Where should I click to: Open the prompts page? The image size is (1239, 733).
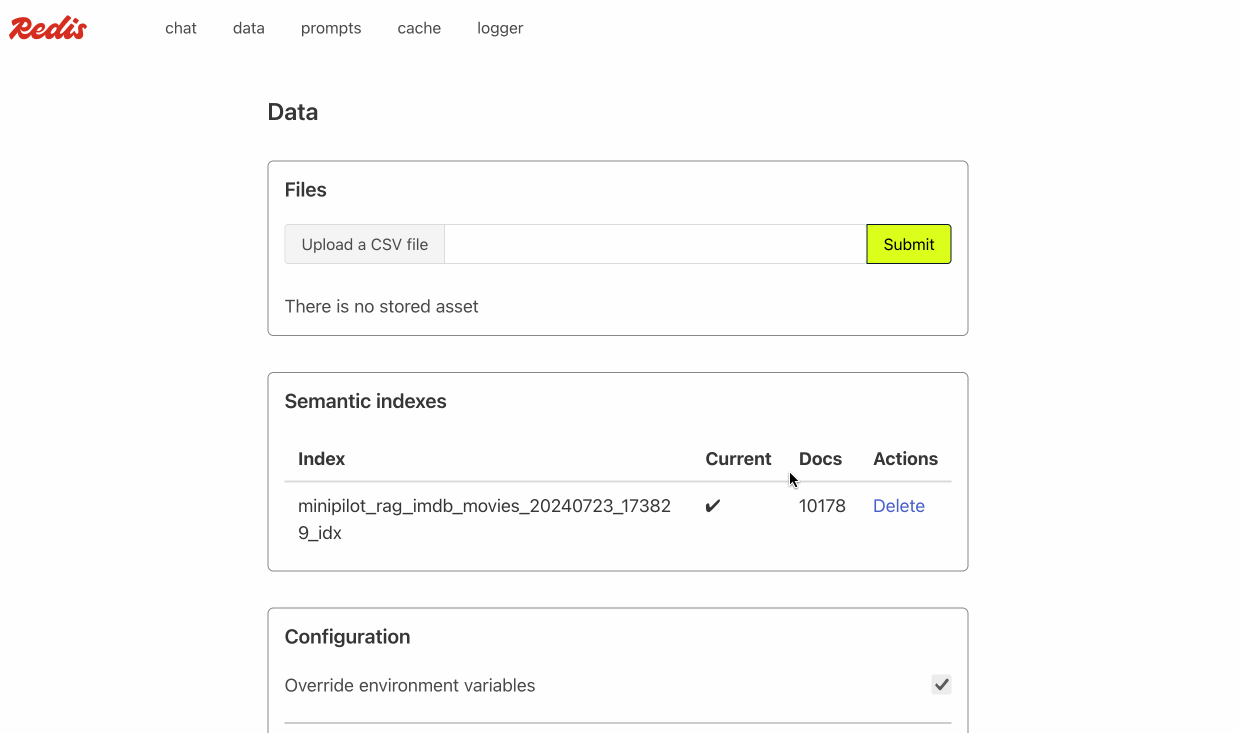point(331,28)
